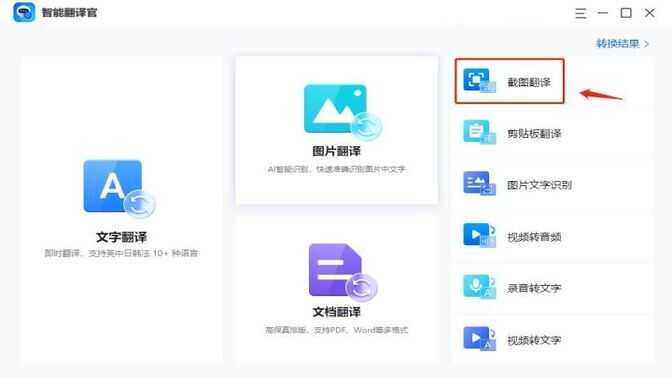This screenshot has width=672, height=378.
Task: Select the 图片翻译 card title
Action: [336, 151]
